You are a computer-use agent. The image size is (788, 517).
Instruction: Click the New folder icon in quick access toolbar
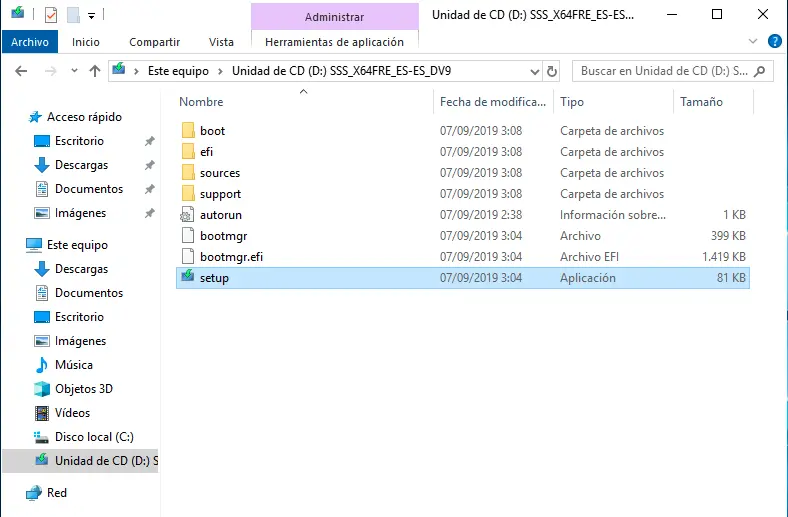point(73,15)
